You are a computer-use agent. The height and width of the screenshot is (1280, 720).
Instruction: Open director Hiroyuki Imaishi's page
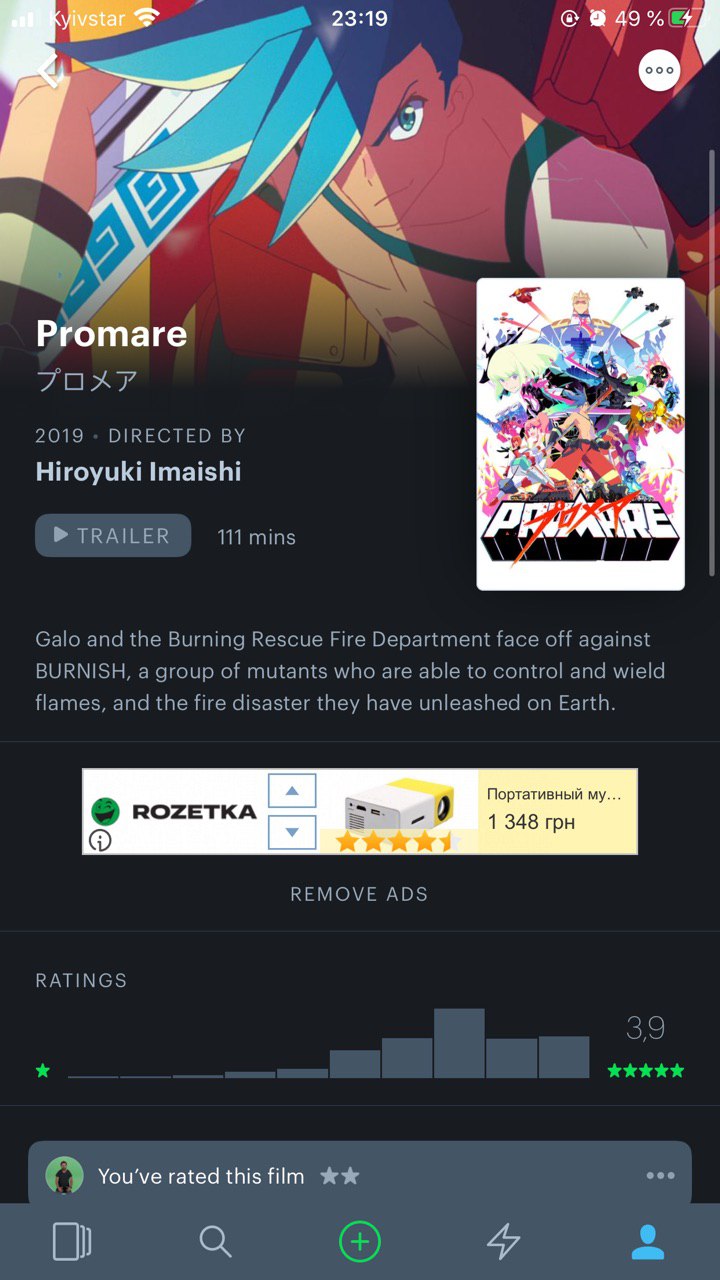click(x=138, y=471)
